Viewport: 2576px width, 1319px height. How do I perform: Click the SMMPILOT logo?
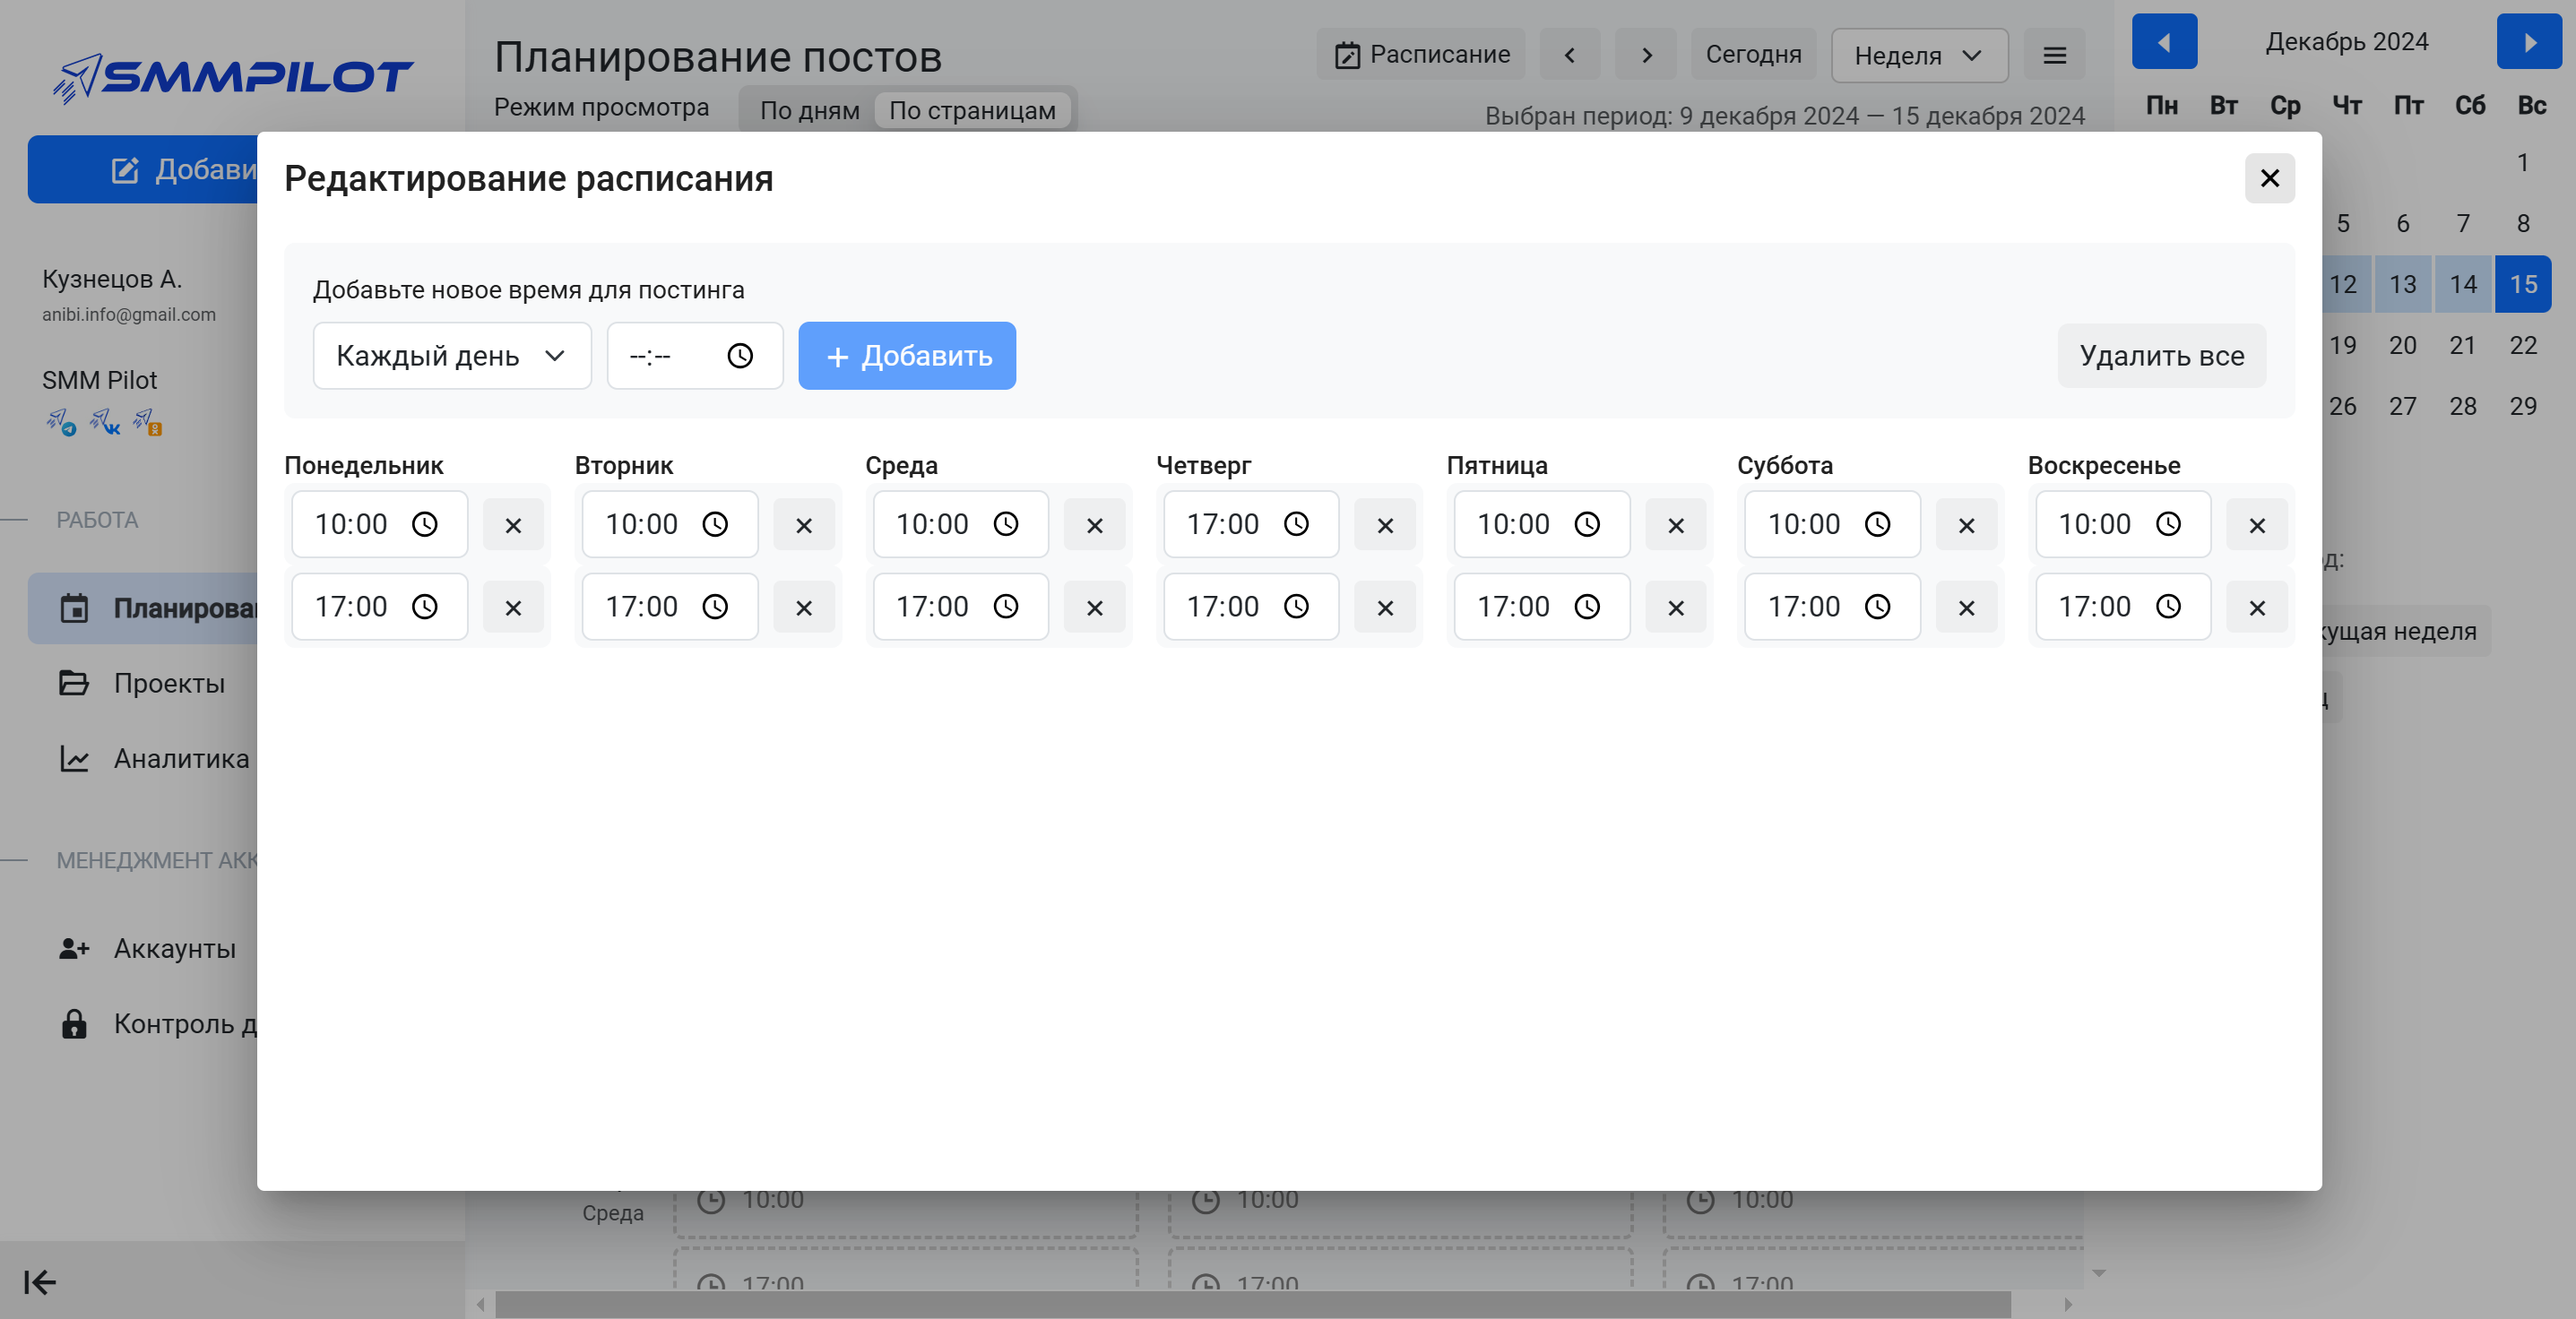[232, 78]
